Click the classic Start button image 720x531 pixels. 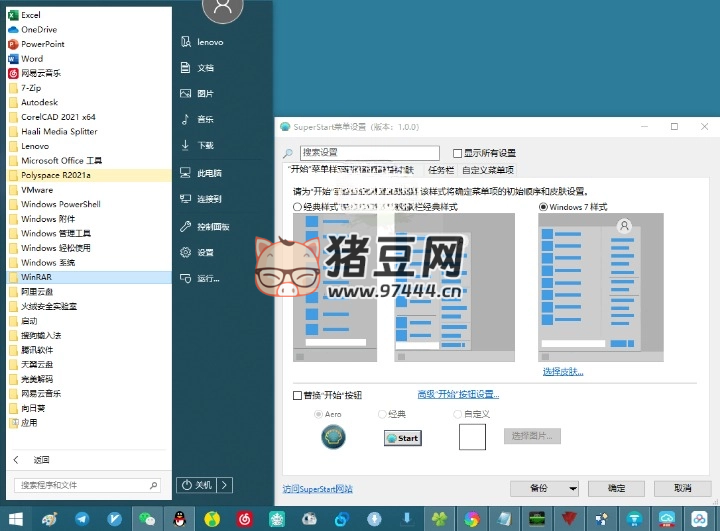[403, 438]
